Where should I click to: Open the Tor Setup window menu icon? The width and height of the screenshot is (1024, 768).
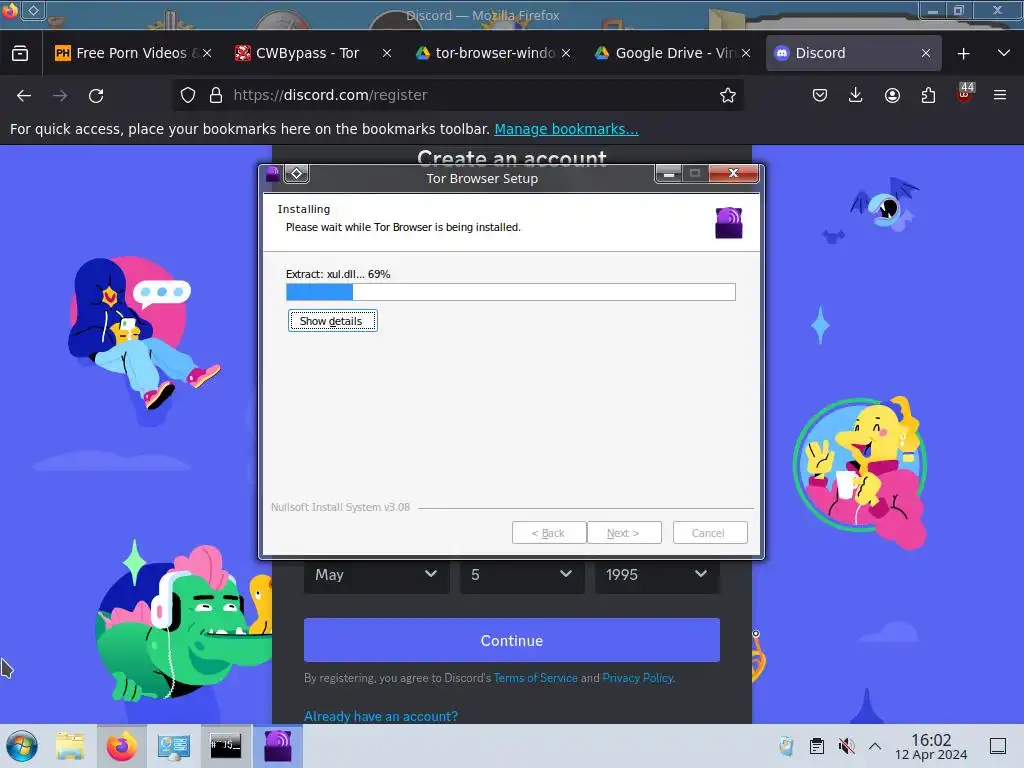pos(272,174)
